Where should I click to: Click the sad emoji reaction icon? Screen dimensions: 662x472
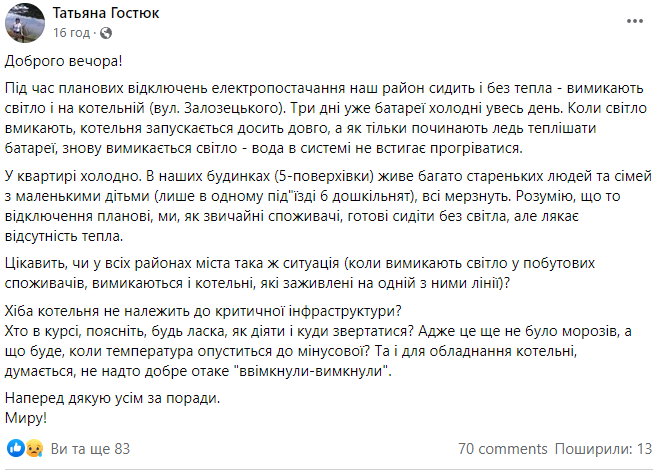coord(33,448)
